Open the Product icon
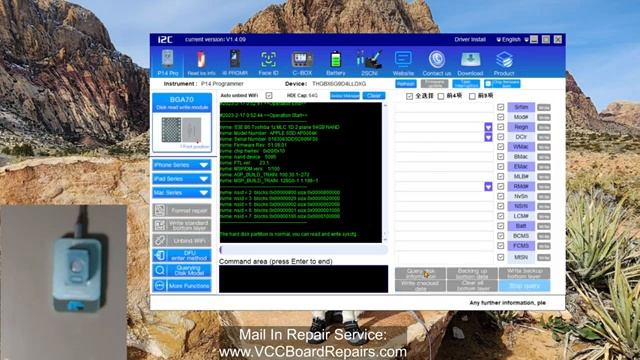640x360 pixels. pos(504,62)
